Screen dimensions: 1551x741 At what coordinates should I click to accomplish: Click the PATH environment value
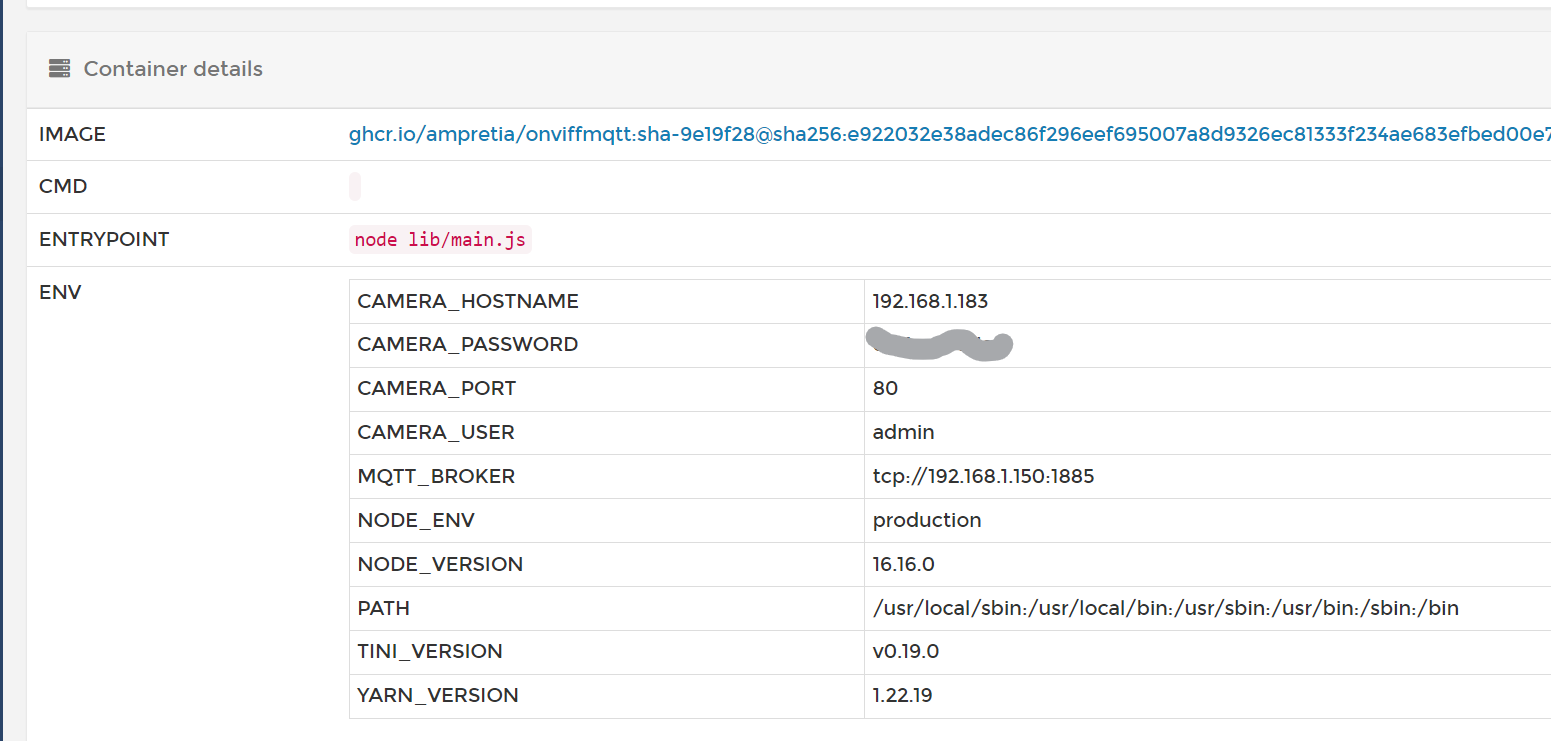[x=1165, y=608]
